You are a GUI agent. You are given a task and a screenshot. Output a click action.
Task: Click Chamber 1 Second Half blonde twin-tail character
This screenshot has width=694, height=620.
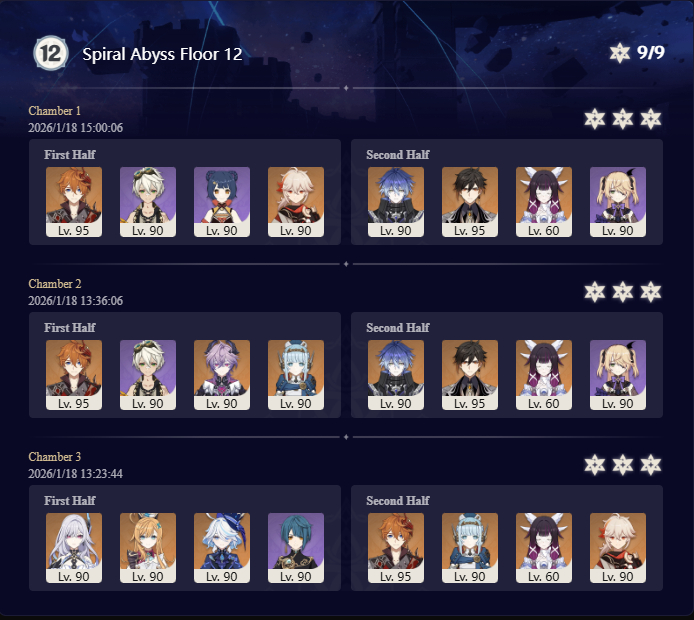(618, 202)
